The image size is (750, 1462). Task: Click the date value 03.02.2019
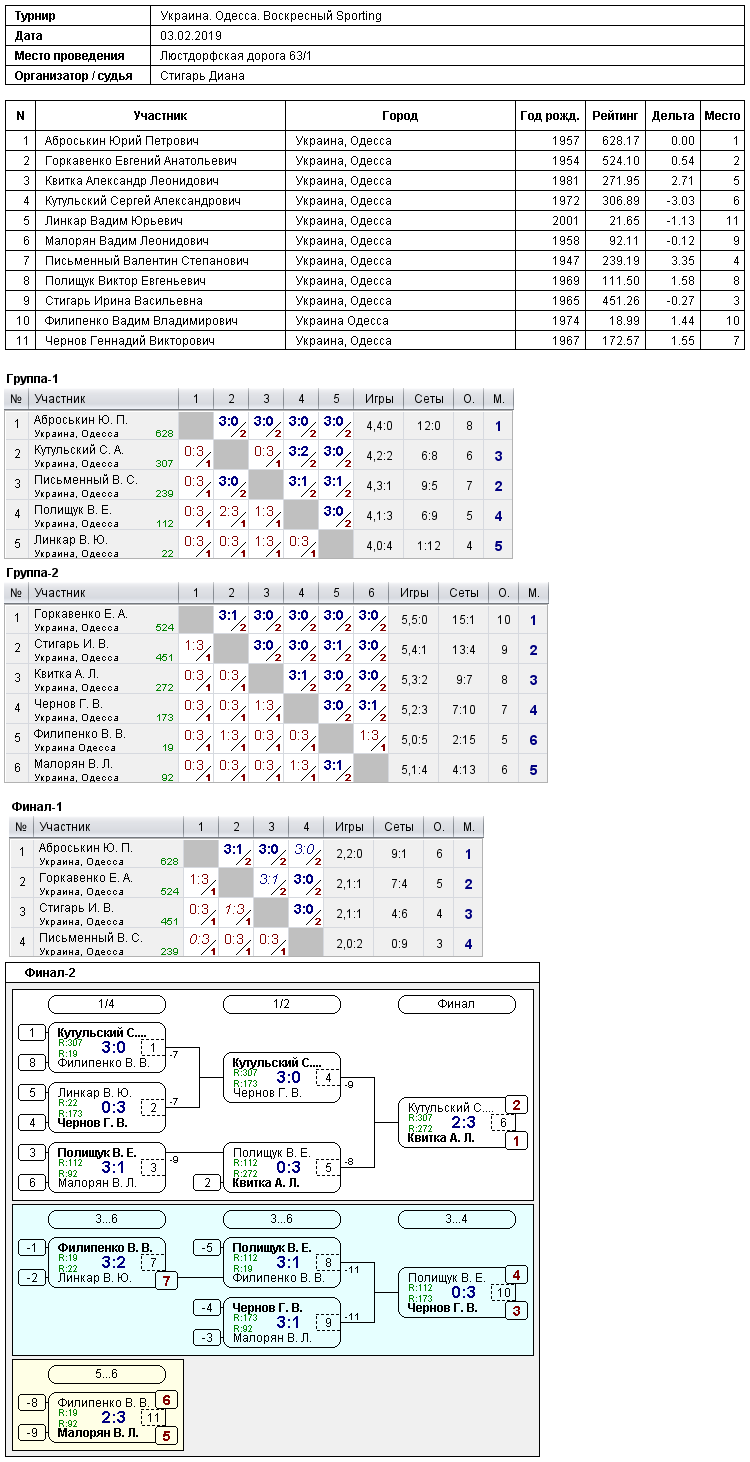189,36
